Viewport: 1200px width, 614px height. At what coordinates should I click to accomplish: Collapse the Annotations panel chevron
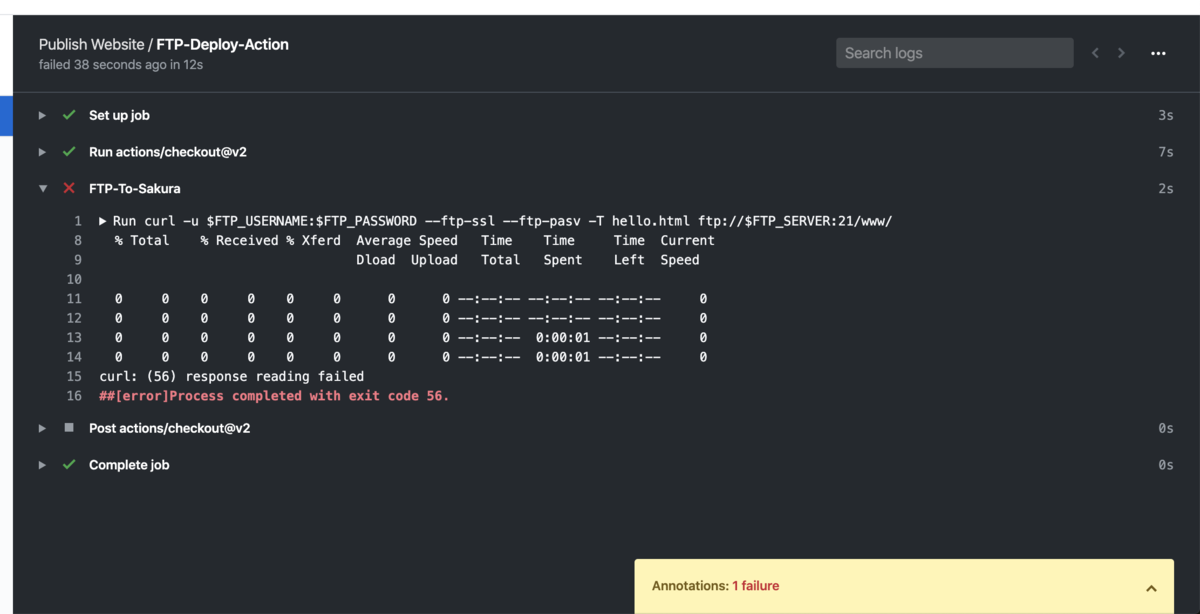click(1151, 588)
